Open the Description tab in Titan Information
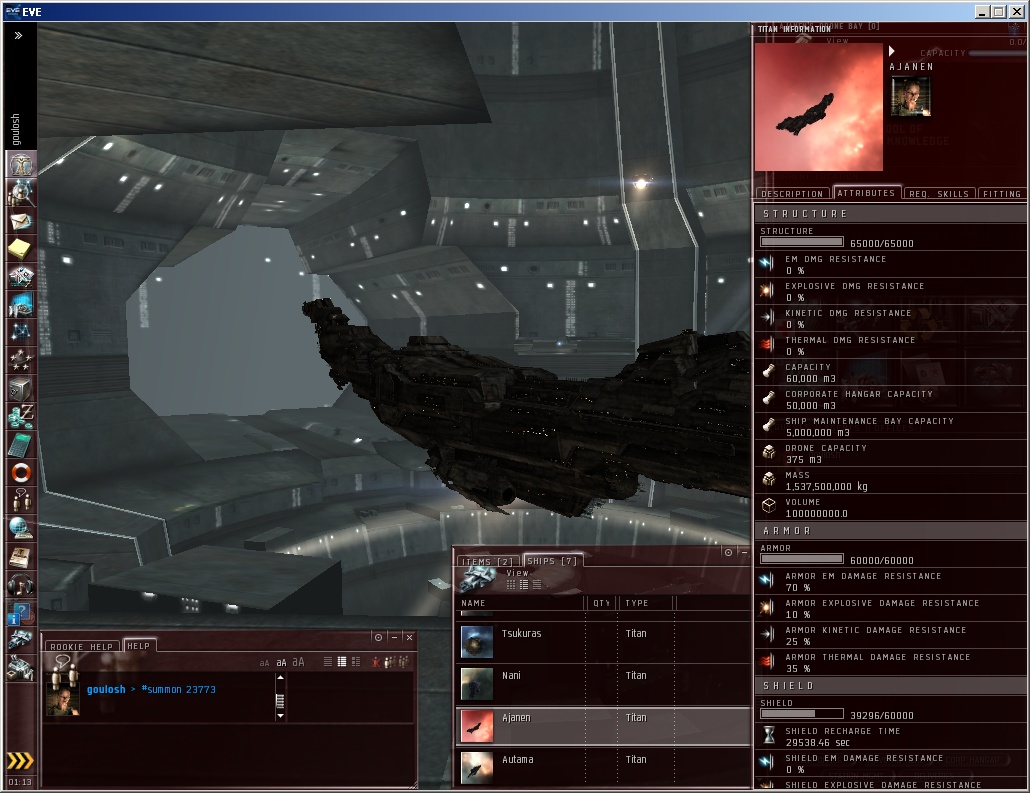Image resolution: width=1030 pixels, height=793 pixels. (792, 194)
